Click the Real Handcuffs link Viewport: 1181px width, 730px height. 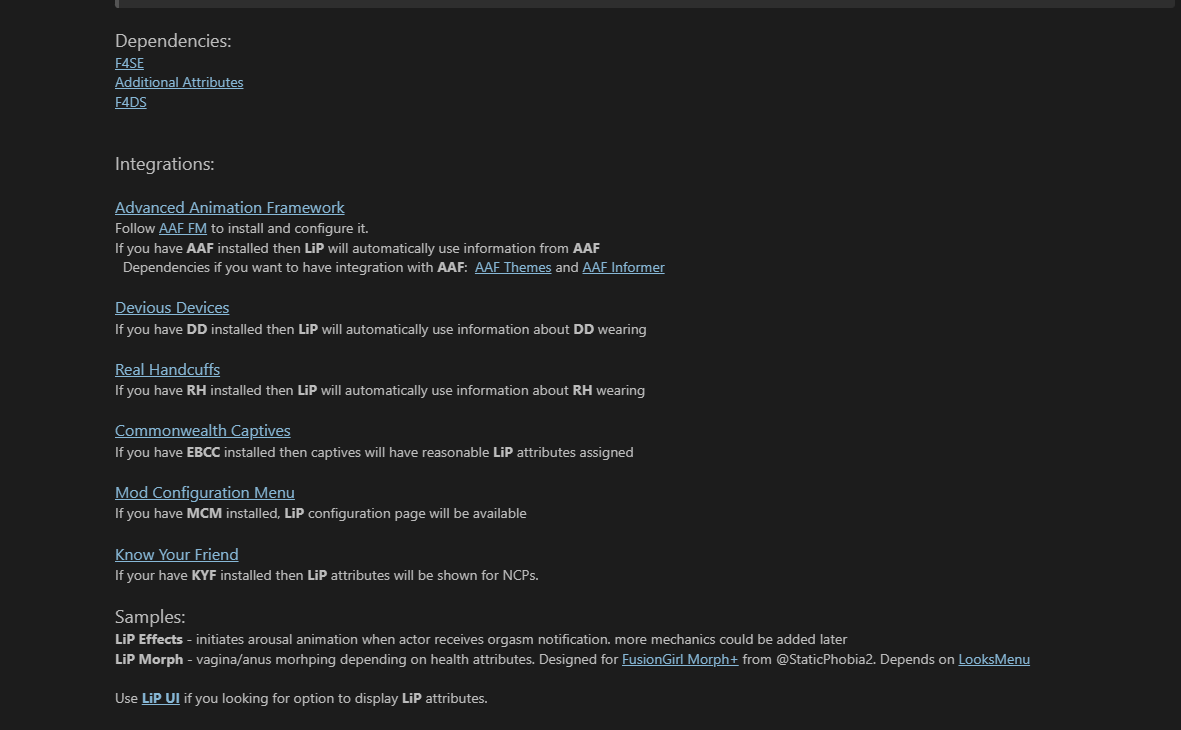167,370
